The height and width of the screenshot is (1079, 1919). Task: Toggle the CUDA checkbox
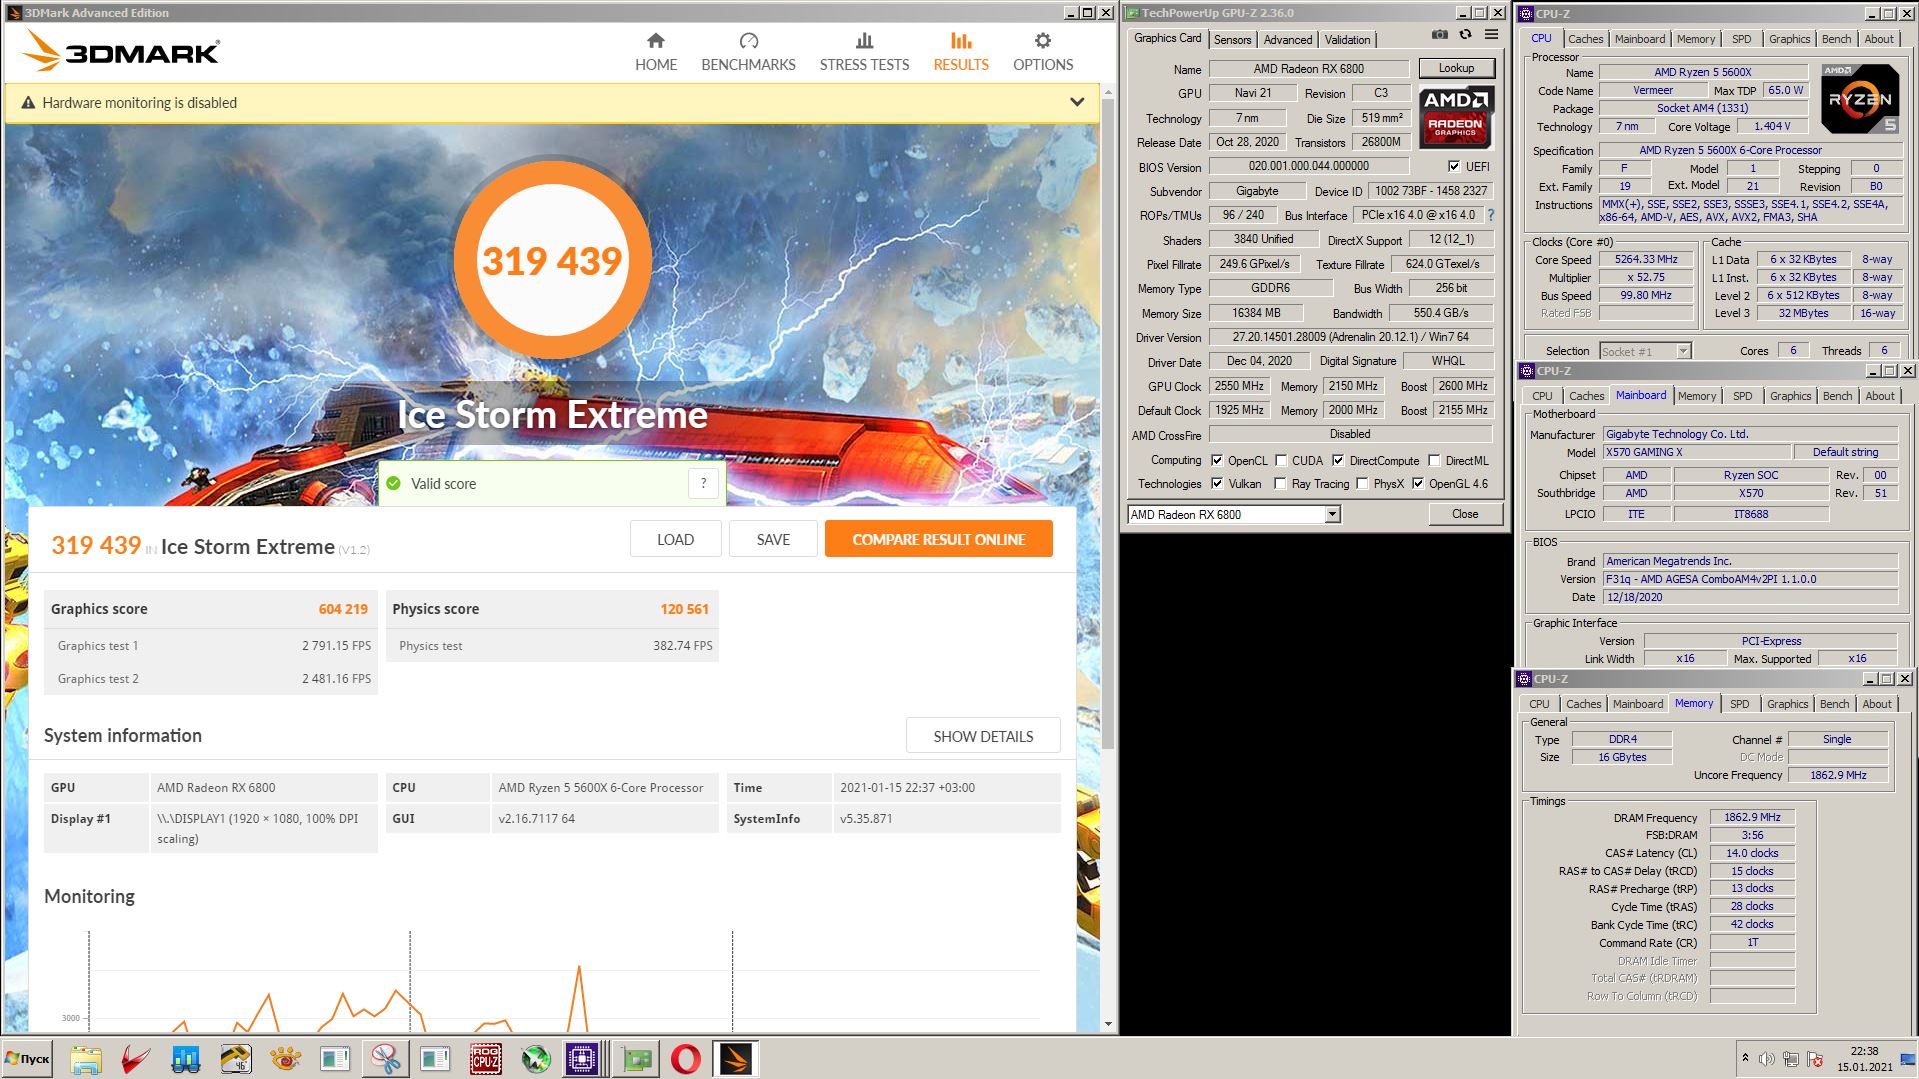(1281, 460)
